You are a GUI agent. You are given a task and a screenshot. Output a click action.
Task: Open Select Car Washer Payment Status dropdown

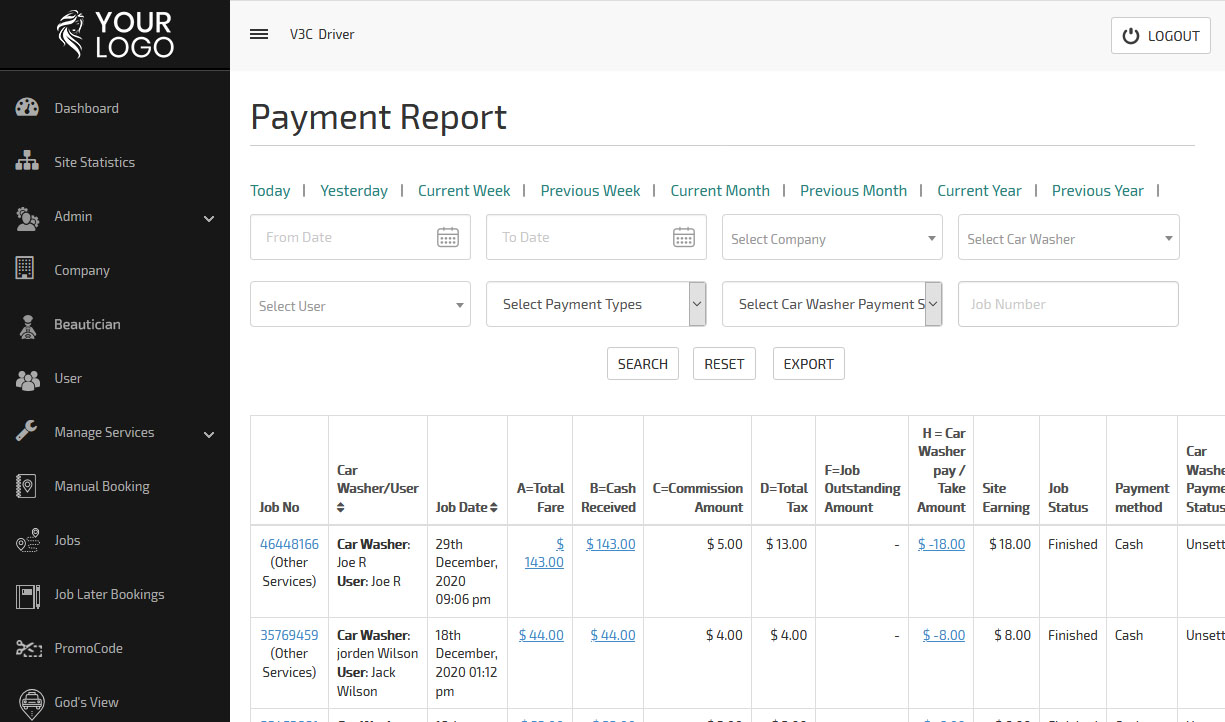click(832, 304)
